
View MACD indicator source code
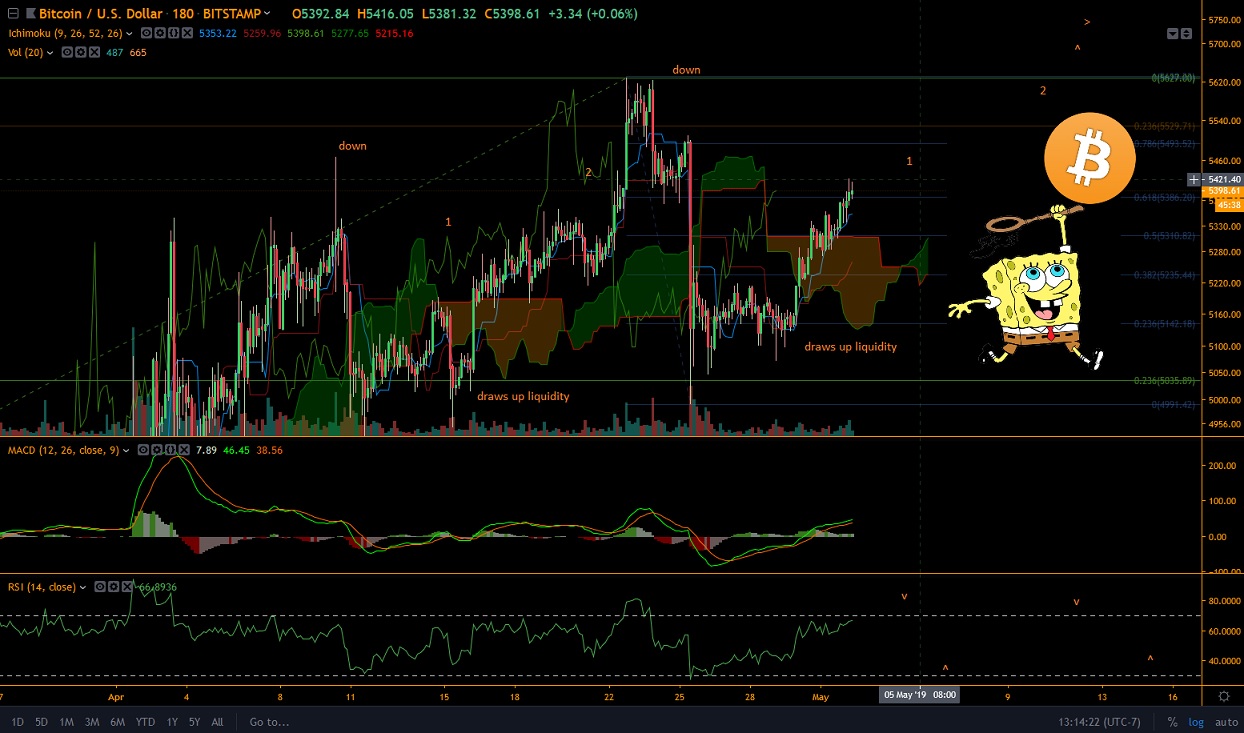click(168, 450)
